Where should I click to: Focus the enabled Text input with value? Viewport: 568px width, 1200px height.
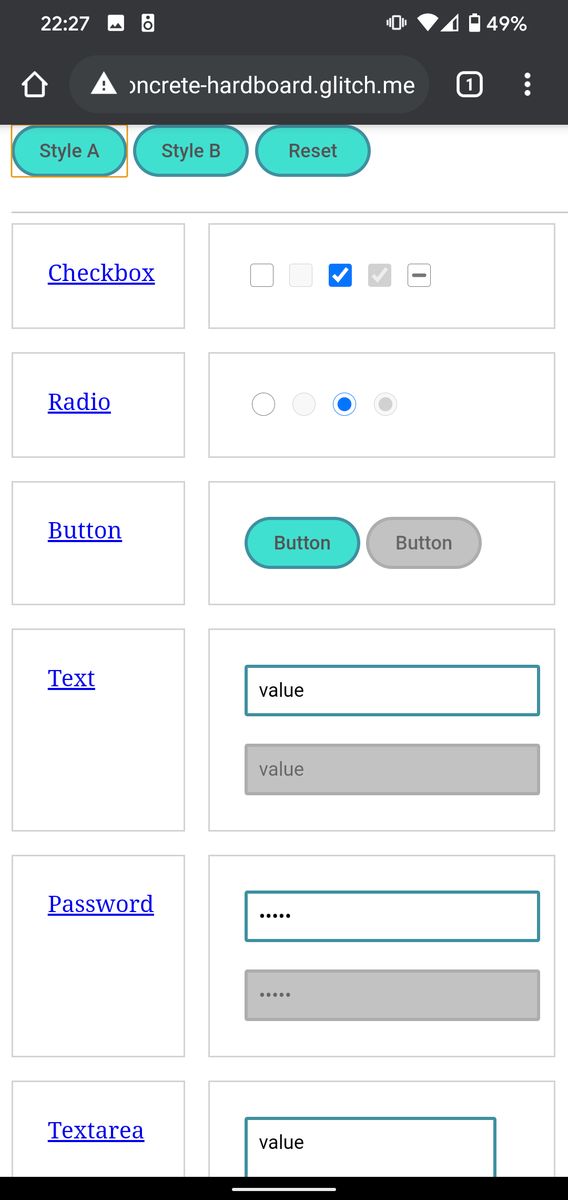[392, 690]
